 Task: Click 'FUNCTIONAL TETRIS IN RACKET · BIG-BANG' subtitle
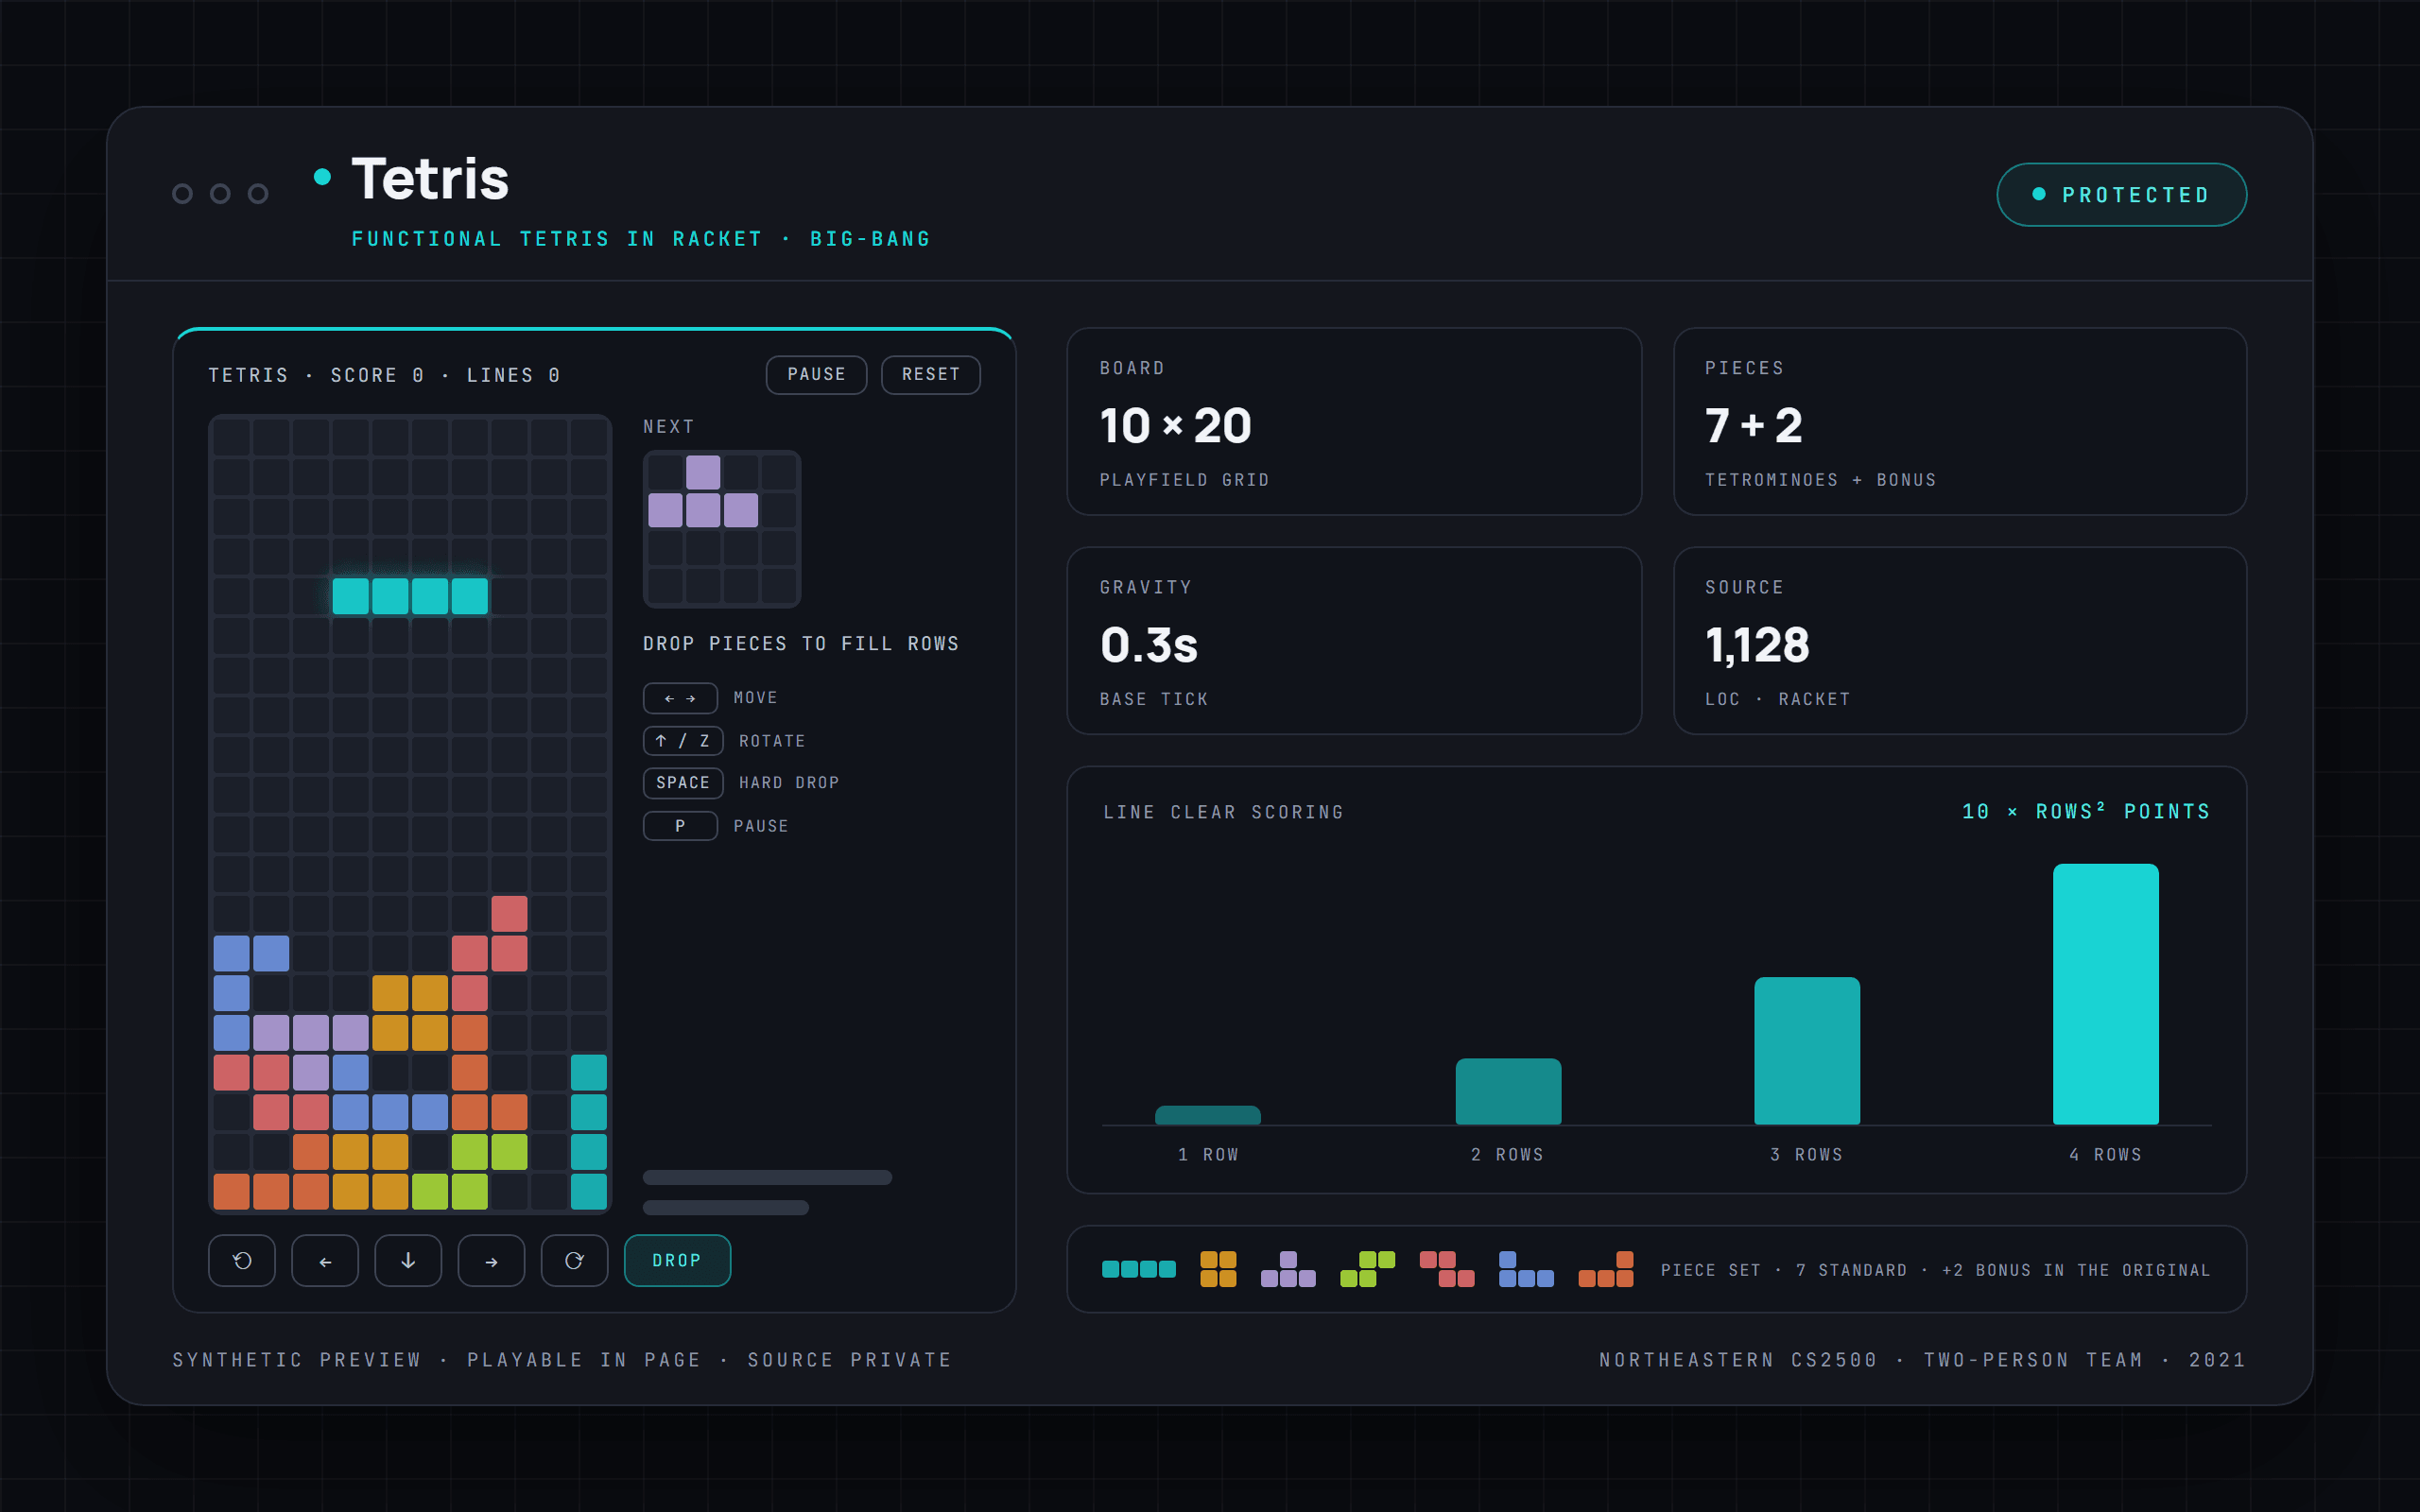641,239
